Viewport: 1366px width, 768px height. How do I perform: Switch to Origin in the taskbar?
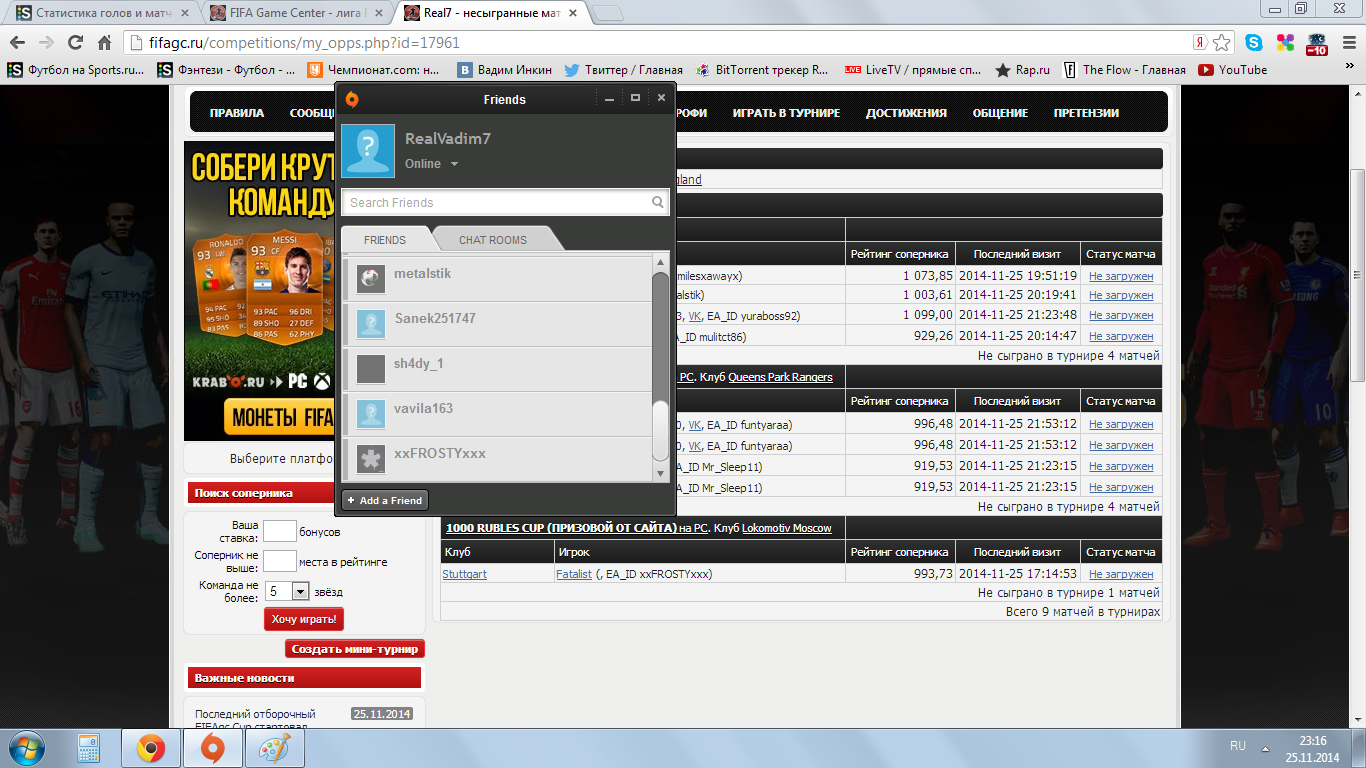(x=212, y=749)
